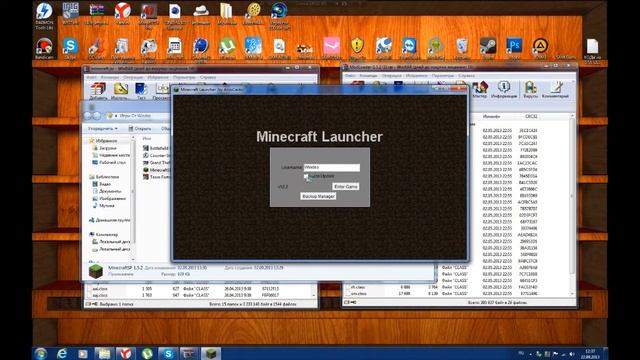Open Справка menu in right WinRAR window
The image size is (640, 360).
(x=466, y=76)
